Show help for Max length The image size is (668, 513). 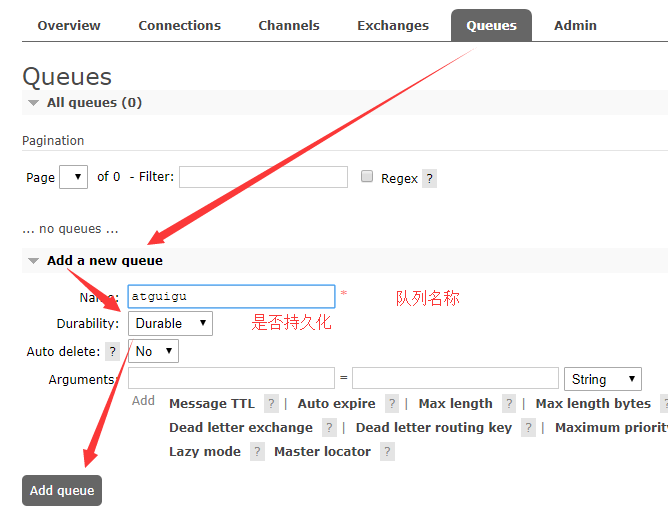coord(509,403)
